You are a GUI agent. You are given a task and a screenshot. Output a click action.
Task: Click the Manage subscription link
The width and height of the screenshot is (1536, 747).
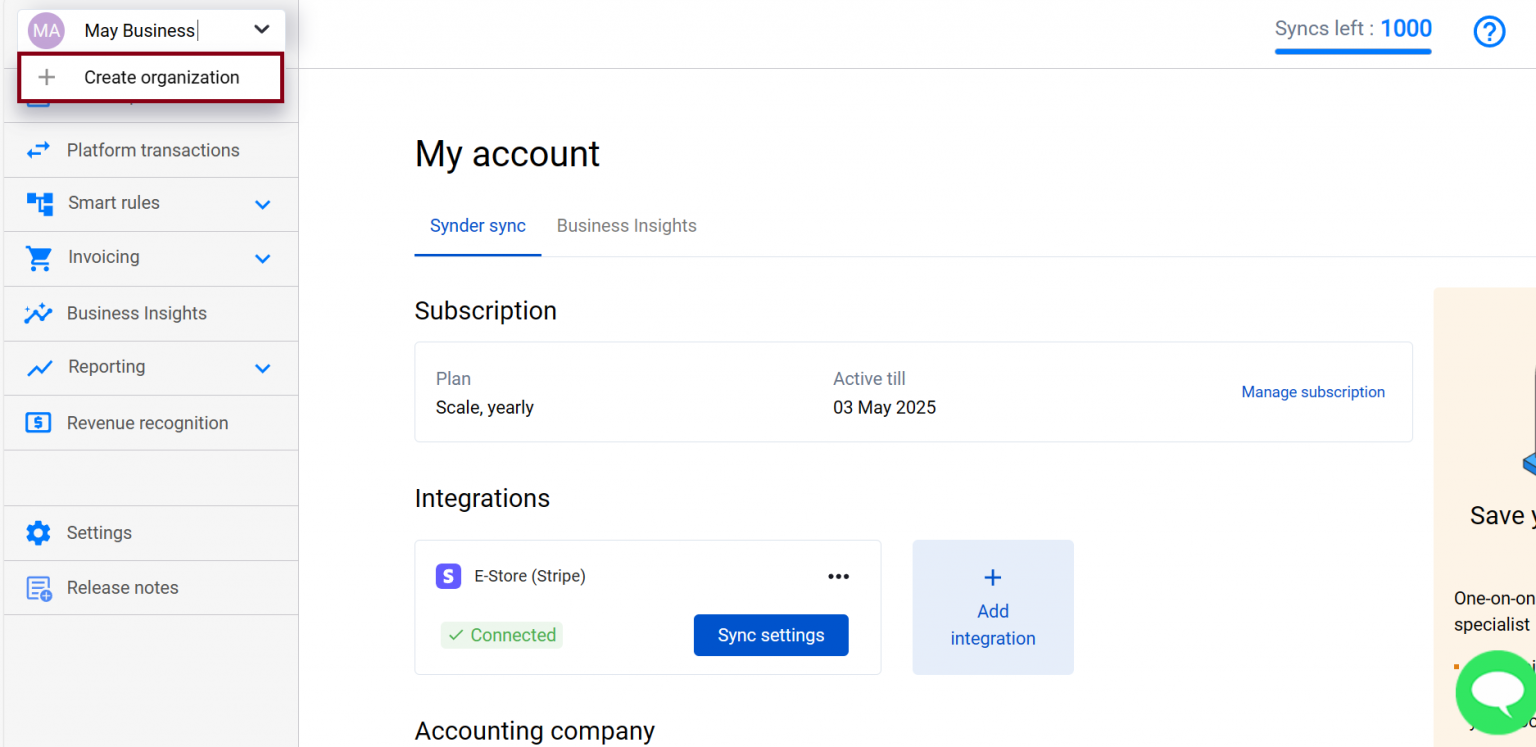[1313, 392]
